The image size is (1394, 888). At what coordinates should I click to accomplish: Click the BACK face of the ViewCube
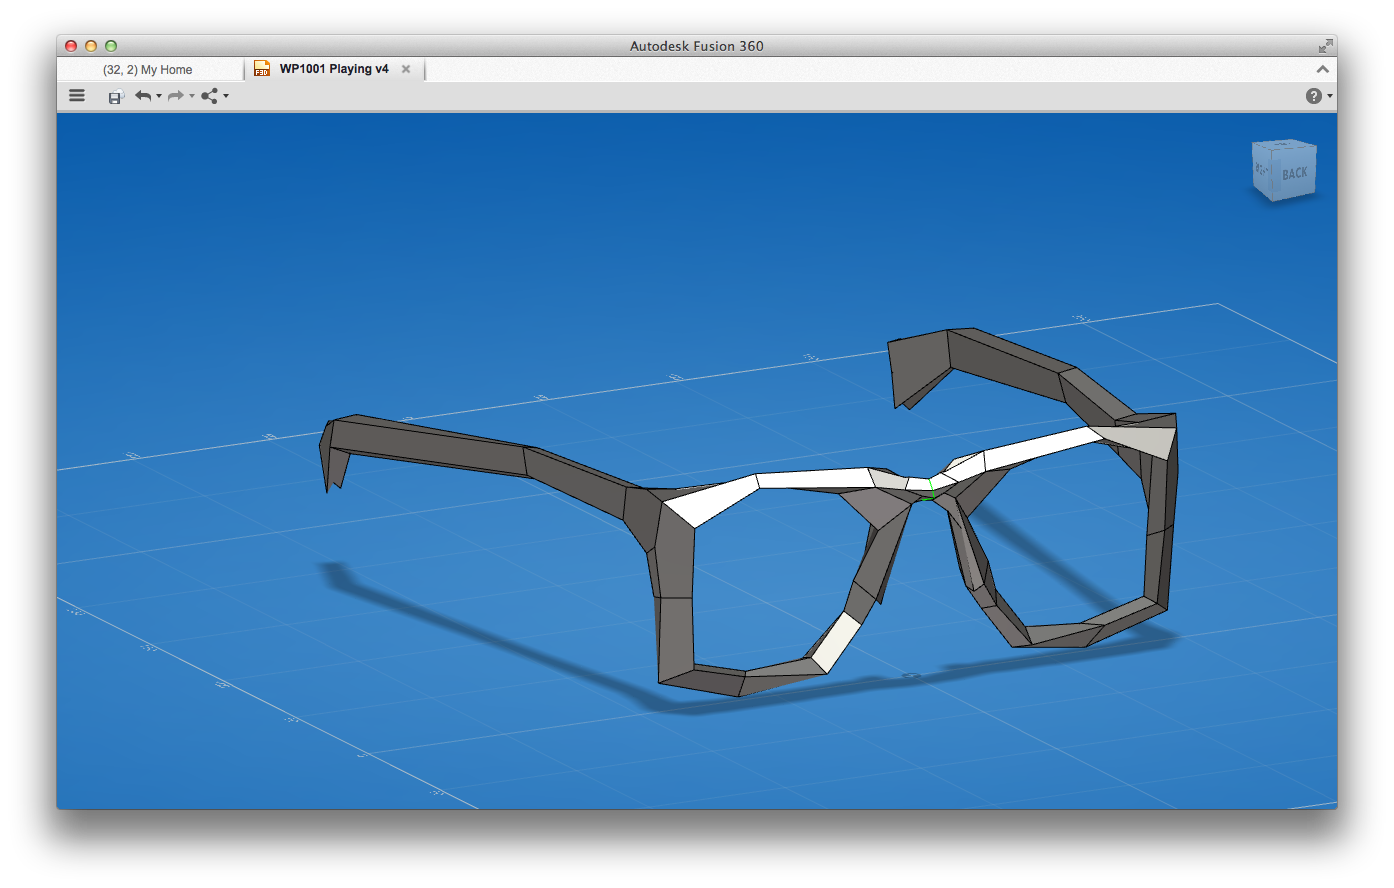1295,173
